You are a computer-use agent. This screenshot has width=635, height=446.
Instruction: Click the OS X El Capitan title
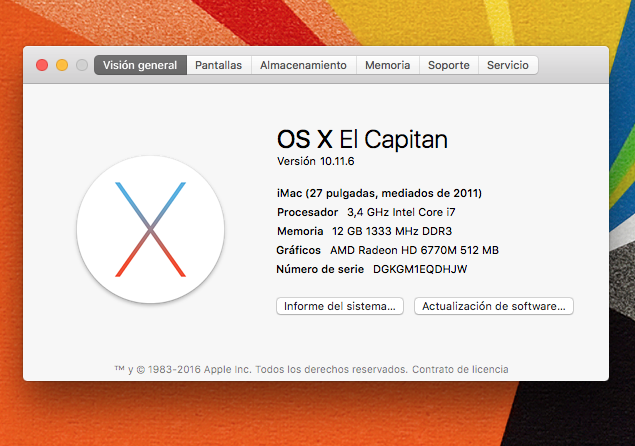[362, 139]
